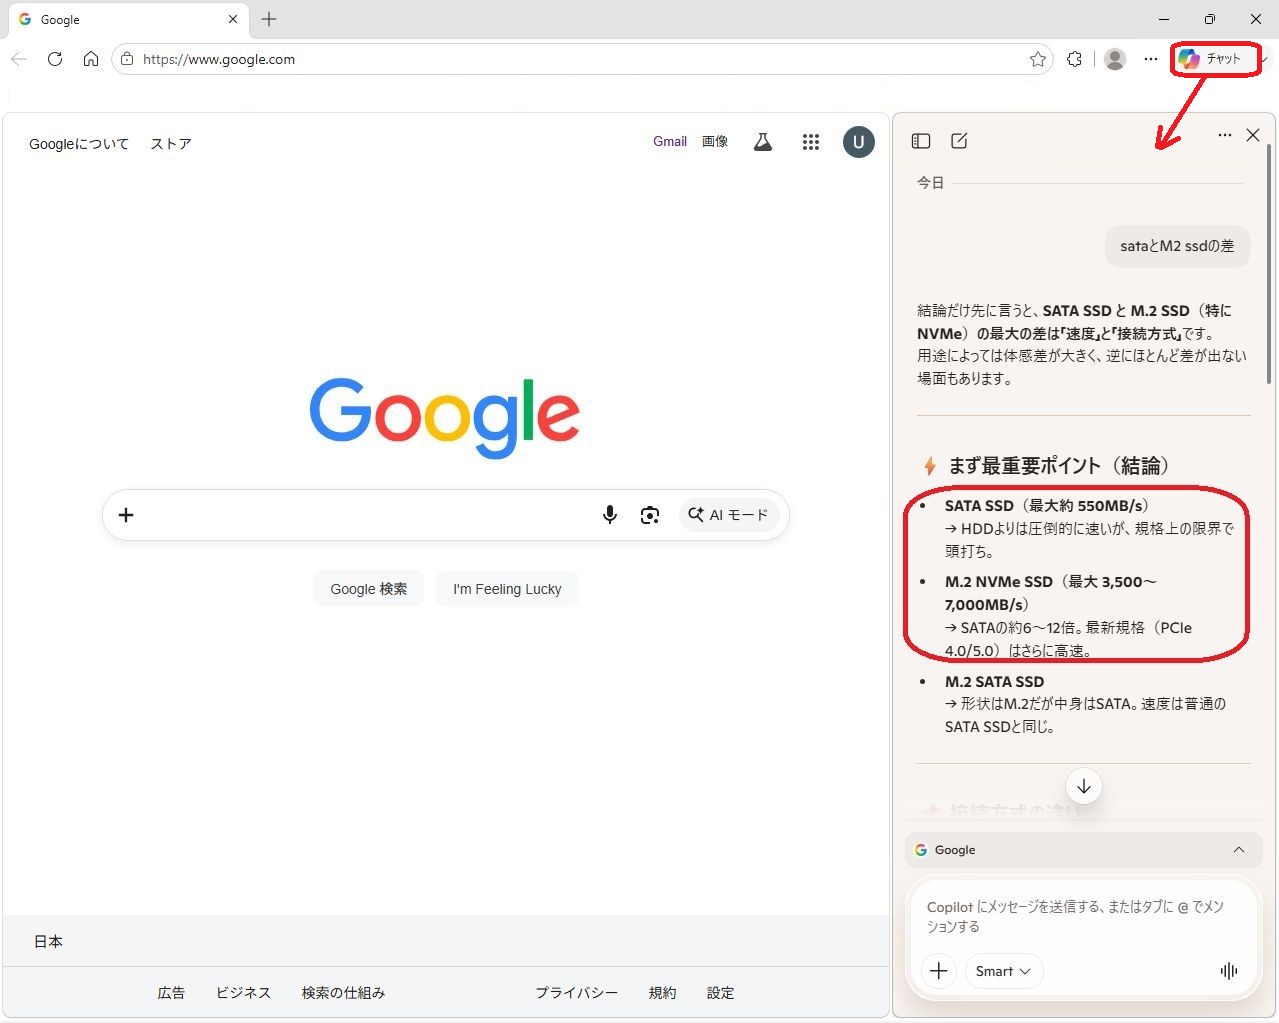Viewport: 1279px width, 1023px height.
Task: Reload the Google page
Action: pyautogui.click(x=55, y=59)
